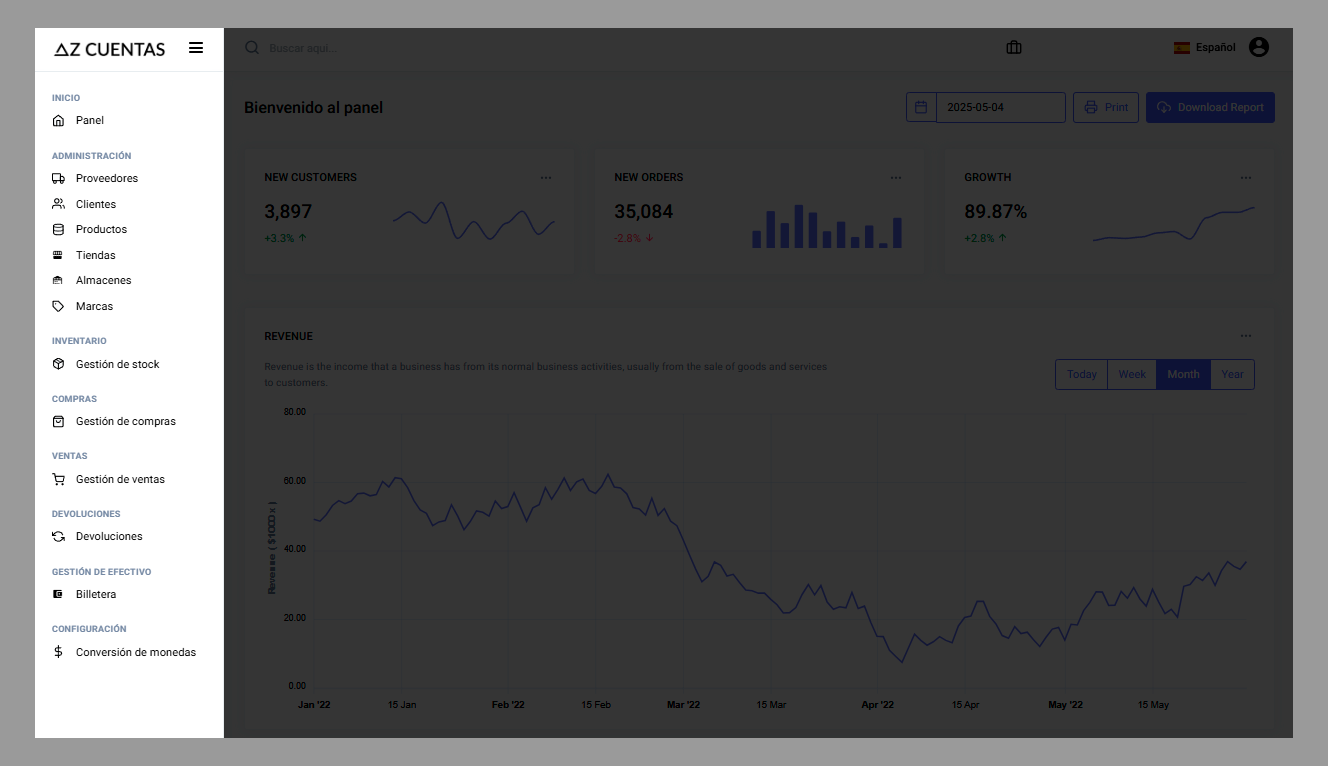Click the Download Report button

pos(1210,107)
